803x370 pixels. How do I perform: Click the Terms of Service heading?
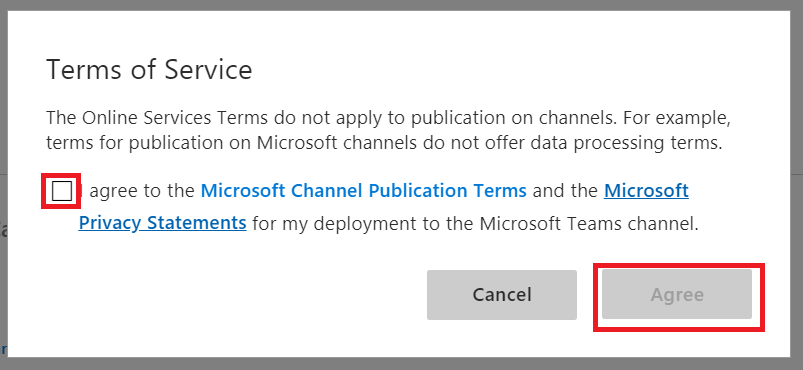tap(149, 70)
